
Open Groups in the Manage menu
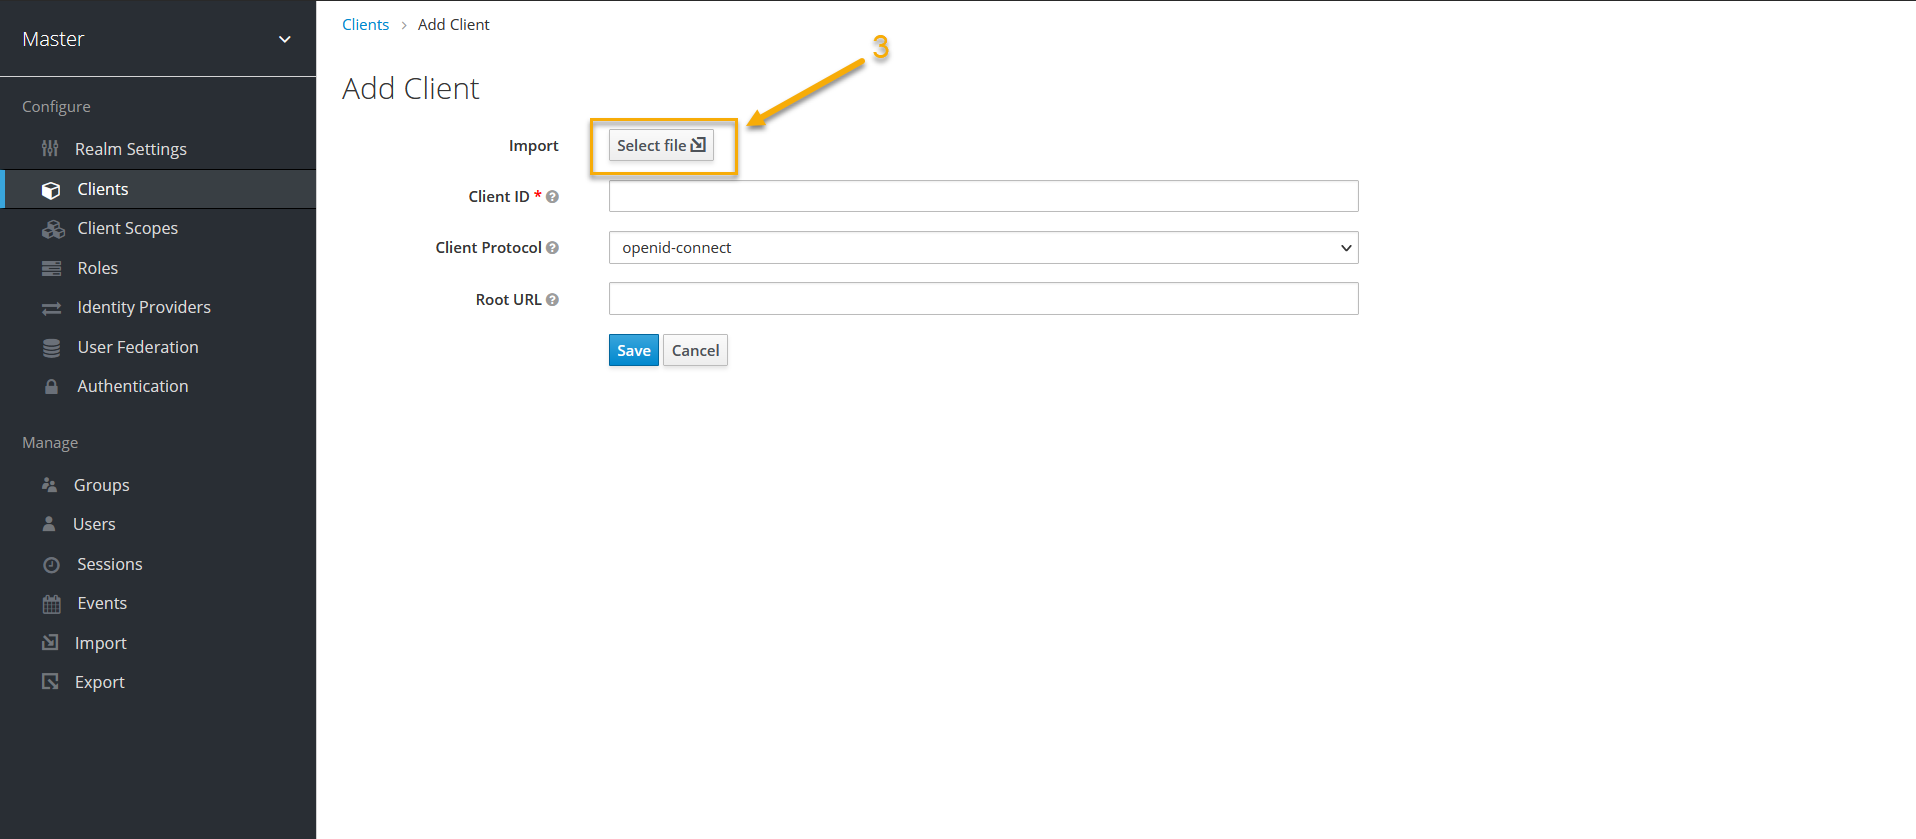point(101,485)
